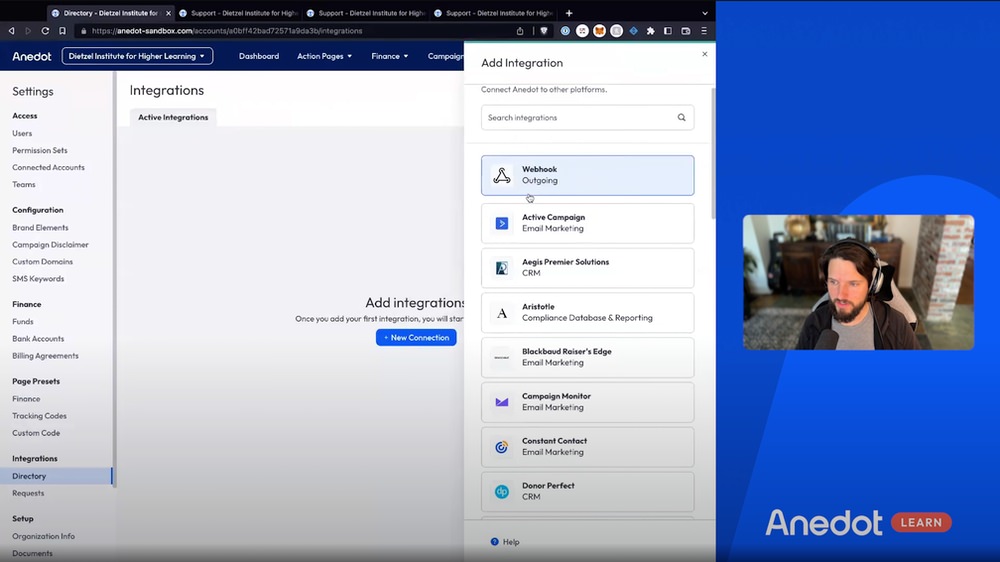Image resolution: width=1000 pixels, height=562 pixels.
Task: Open Billing Agreements settings
Action: 45,356
